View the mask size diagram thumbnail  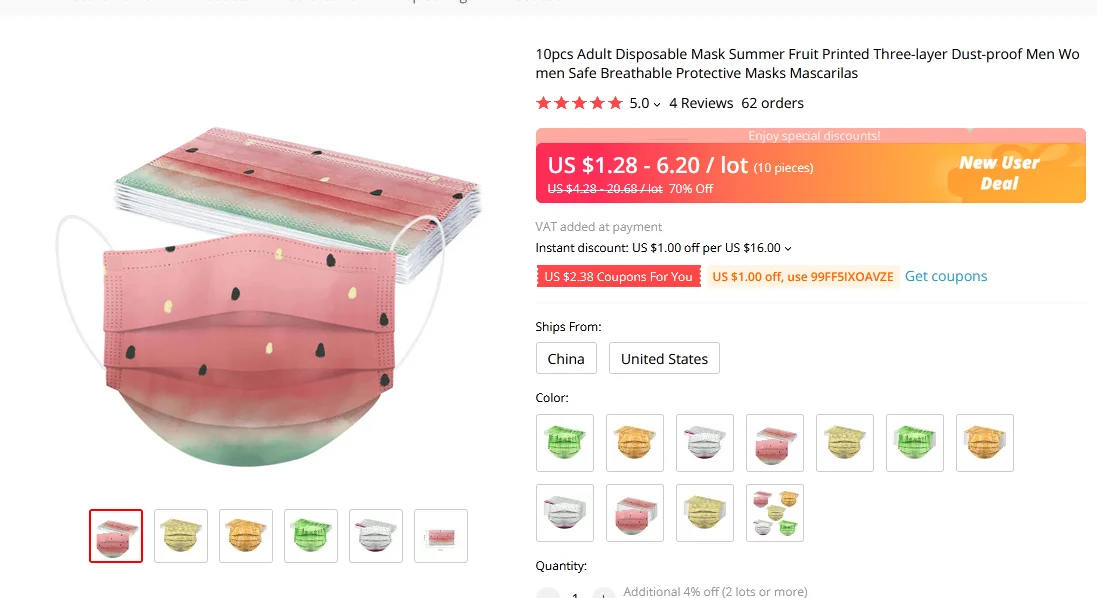[441, 536]
